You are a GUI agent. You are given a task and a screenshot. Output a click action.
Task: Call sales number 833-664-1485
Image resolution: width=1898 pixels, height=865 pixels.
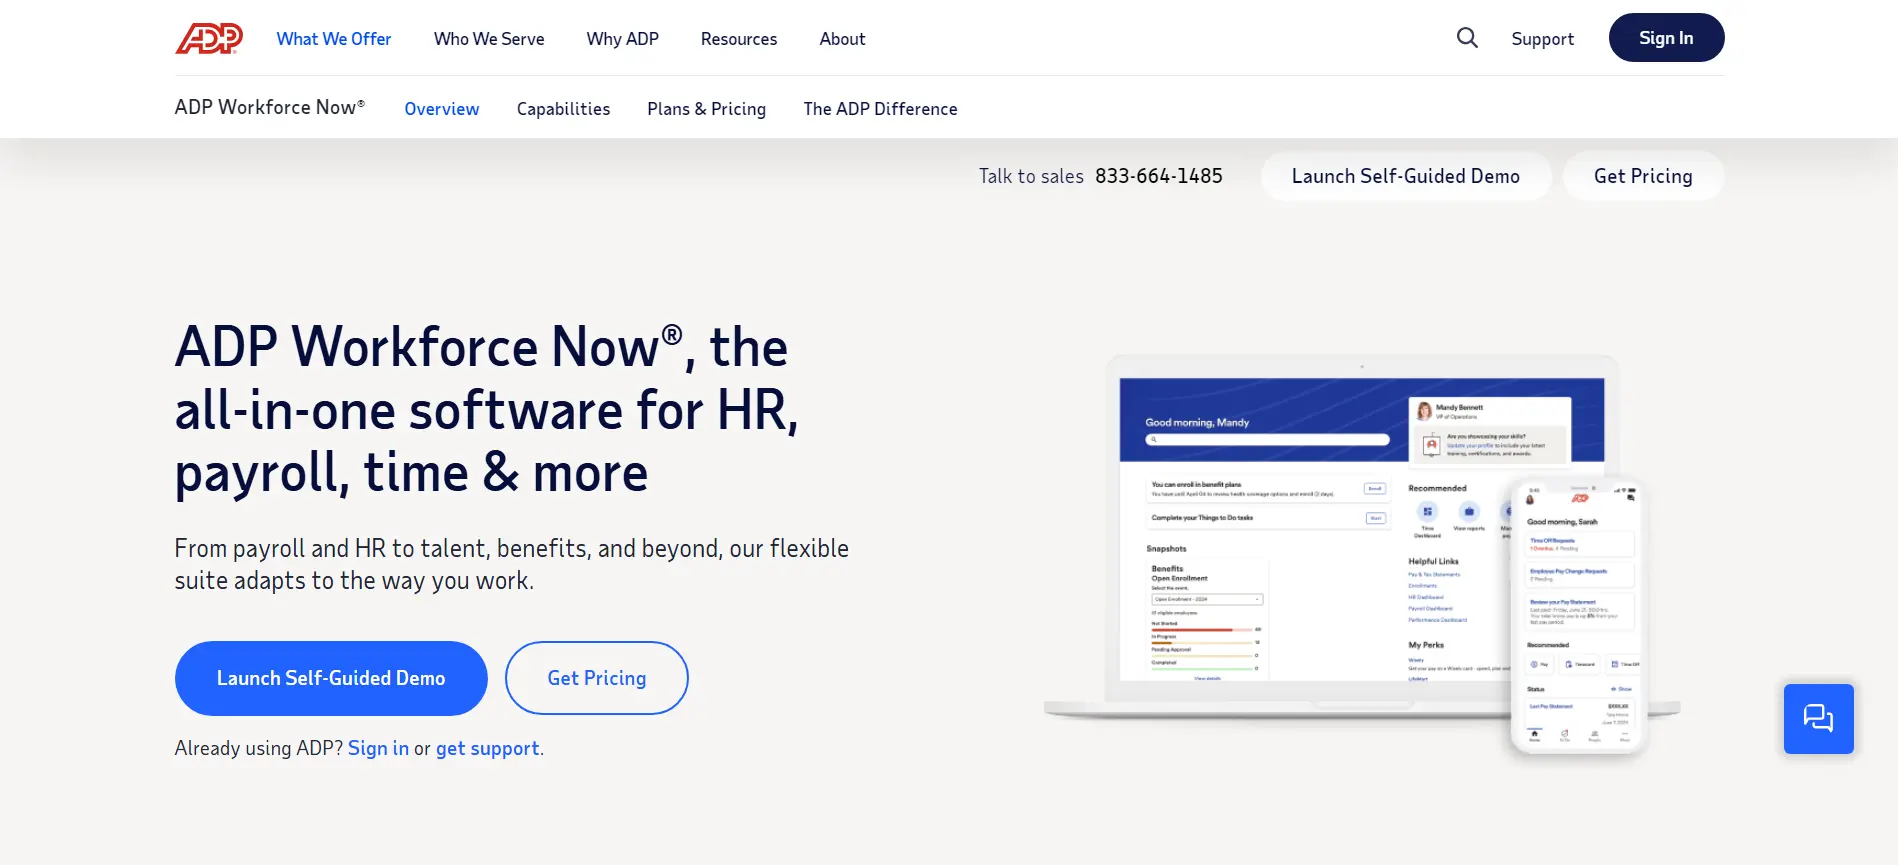1158,176
